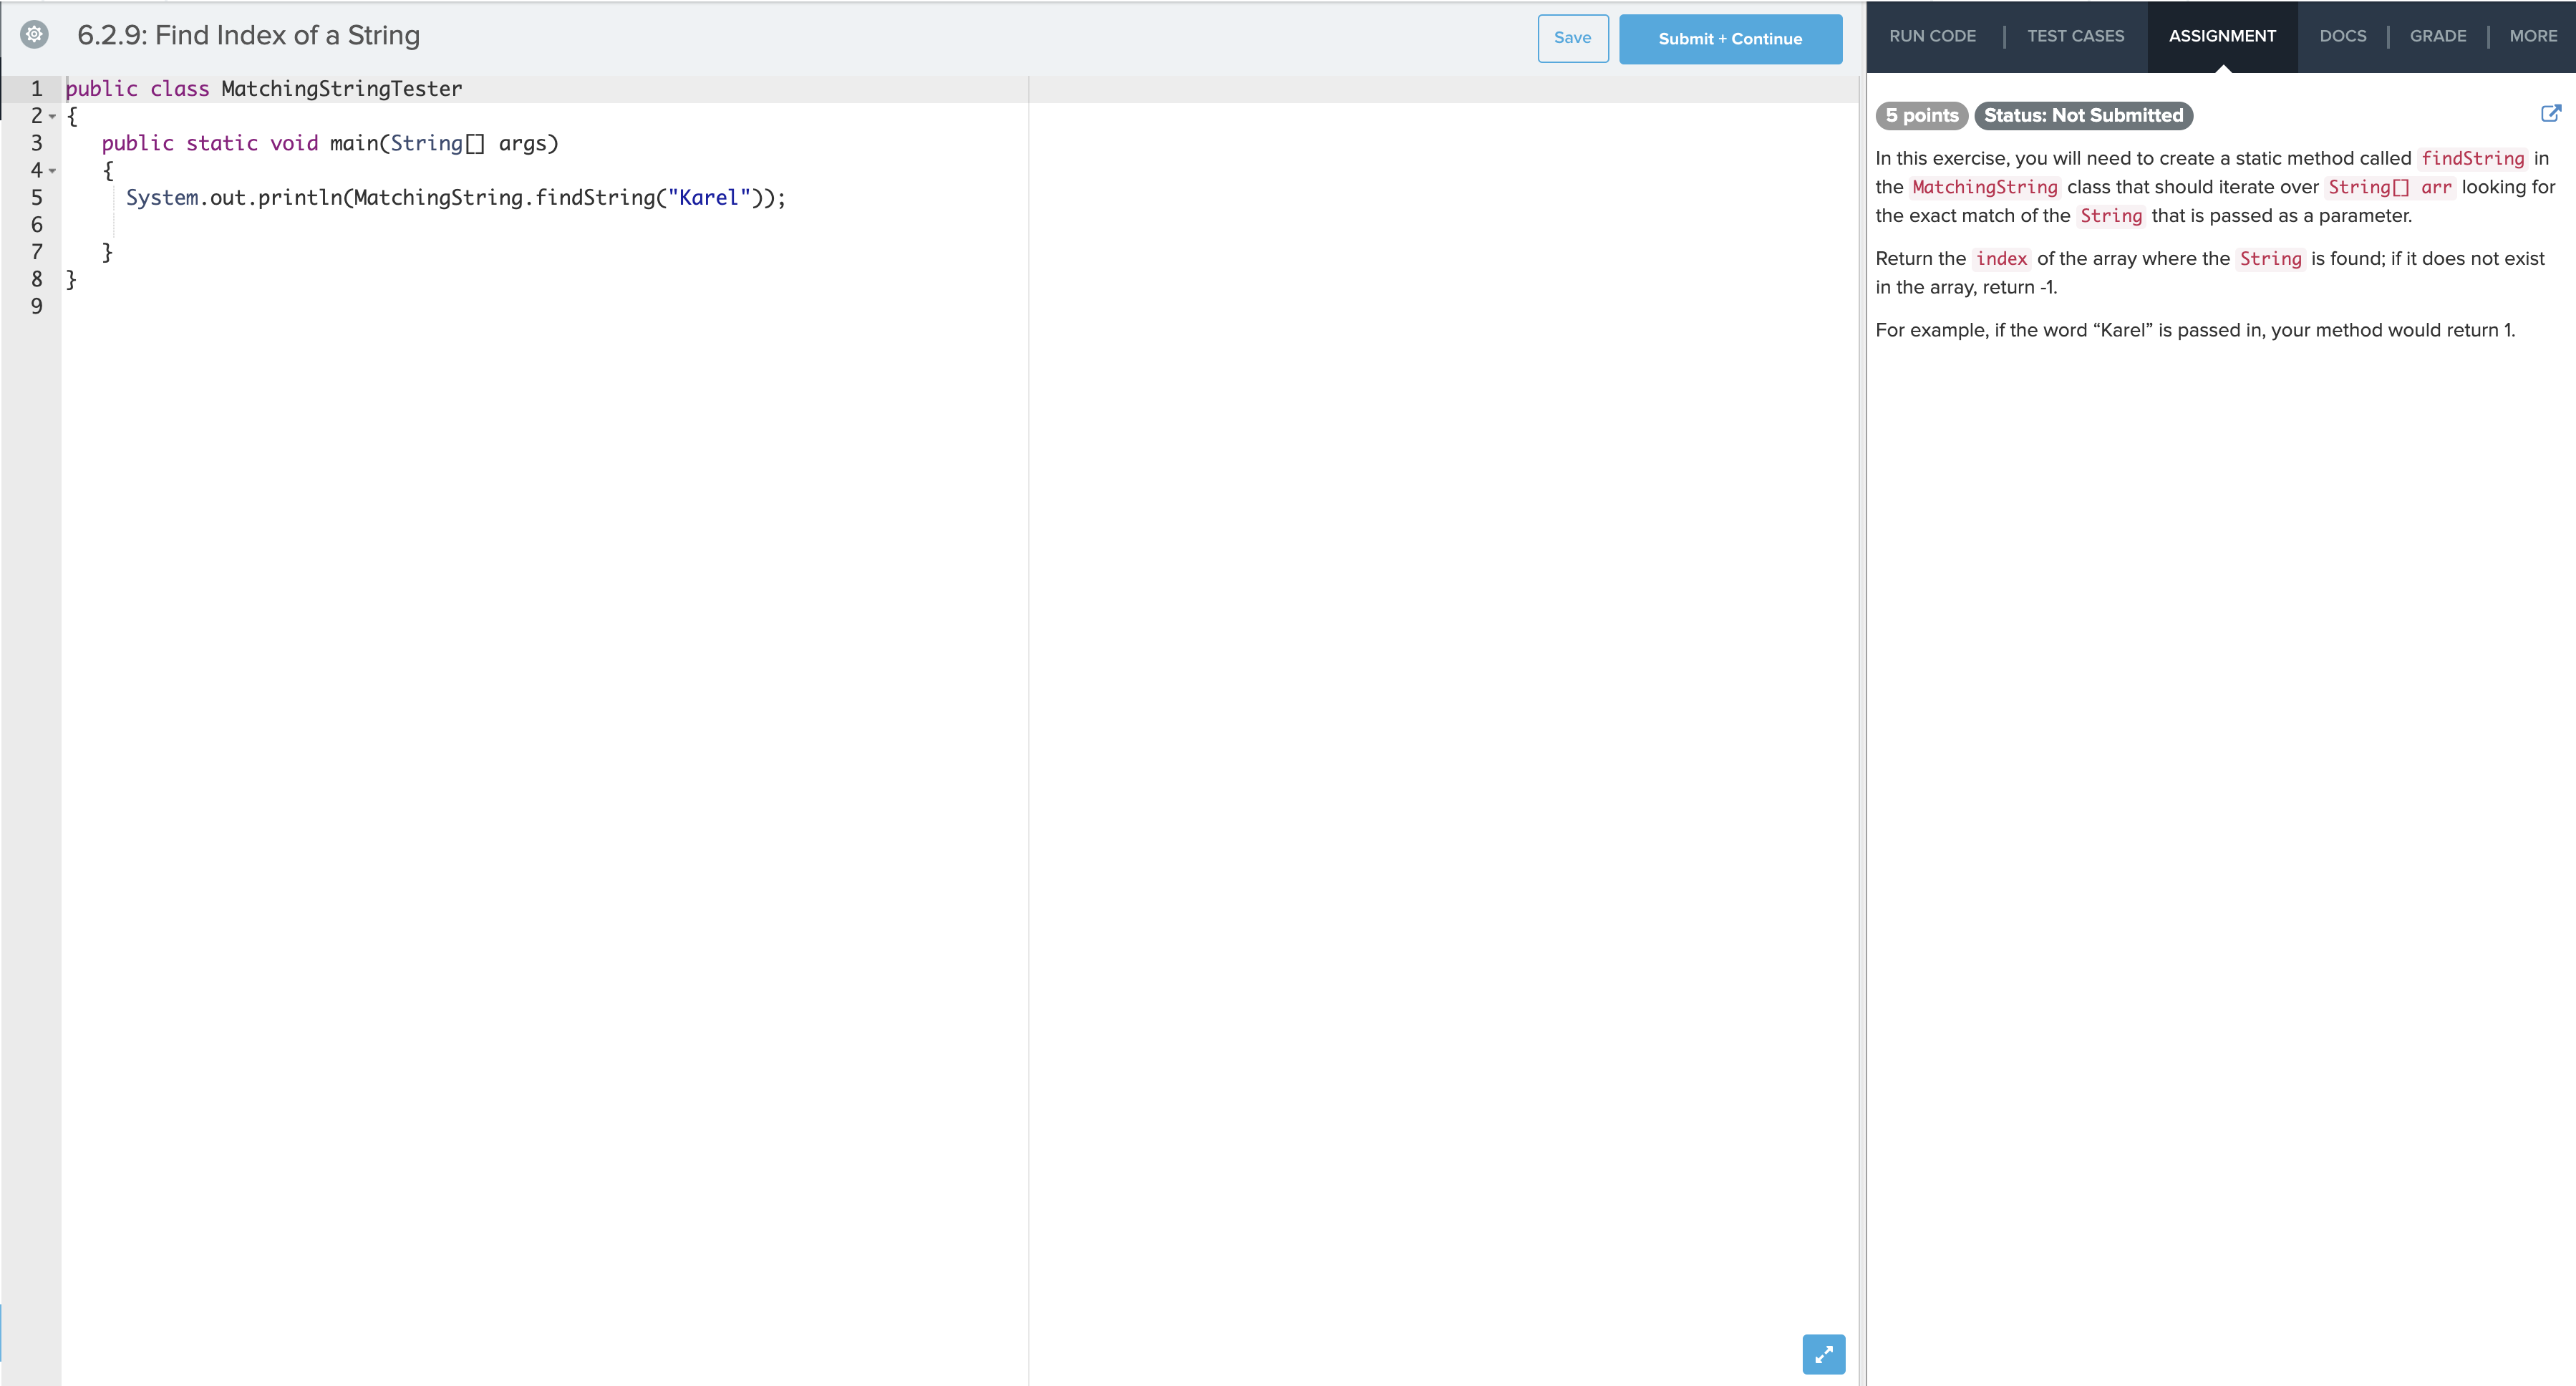Viewport: 2576px width, 1386px height.
Task: Select the ASSIGNMENT tab
Action: (x=2222, y=36)
